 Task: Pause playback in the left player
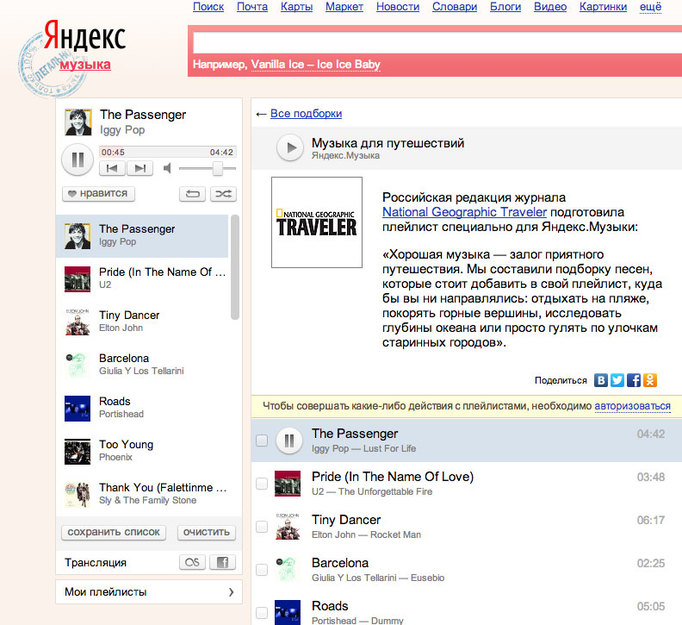point(77,160)
